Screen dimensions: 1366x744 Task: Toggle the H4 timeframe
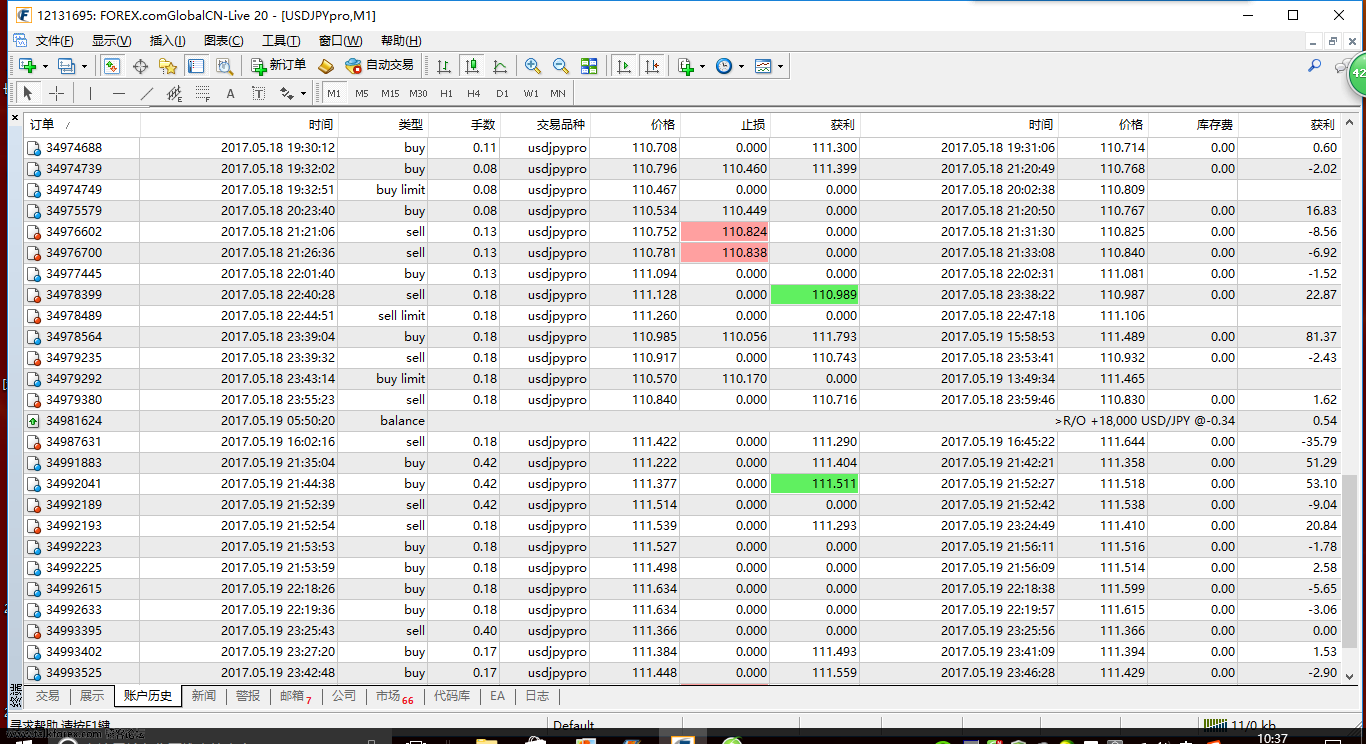(x=474, y=93)
